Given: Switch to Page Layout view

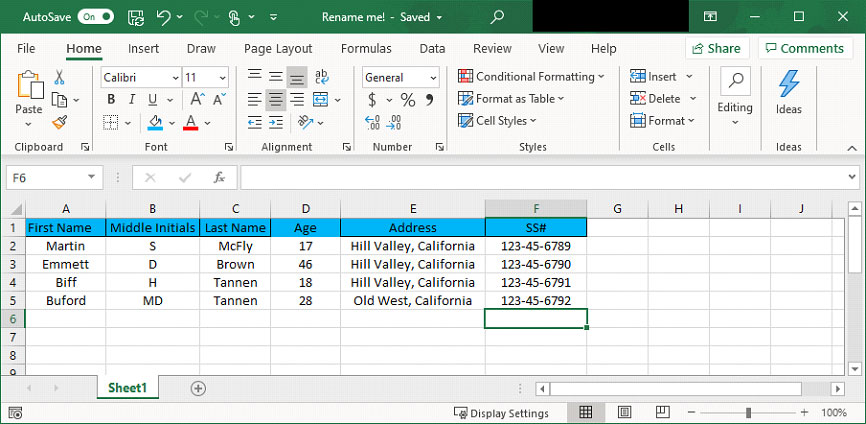Looking at the screenshot, I should click(625, 412).
